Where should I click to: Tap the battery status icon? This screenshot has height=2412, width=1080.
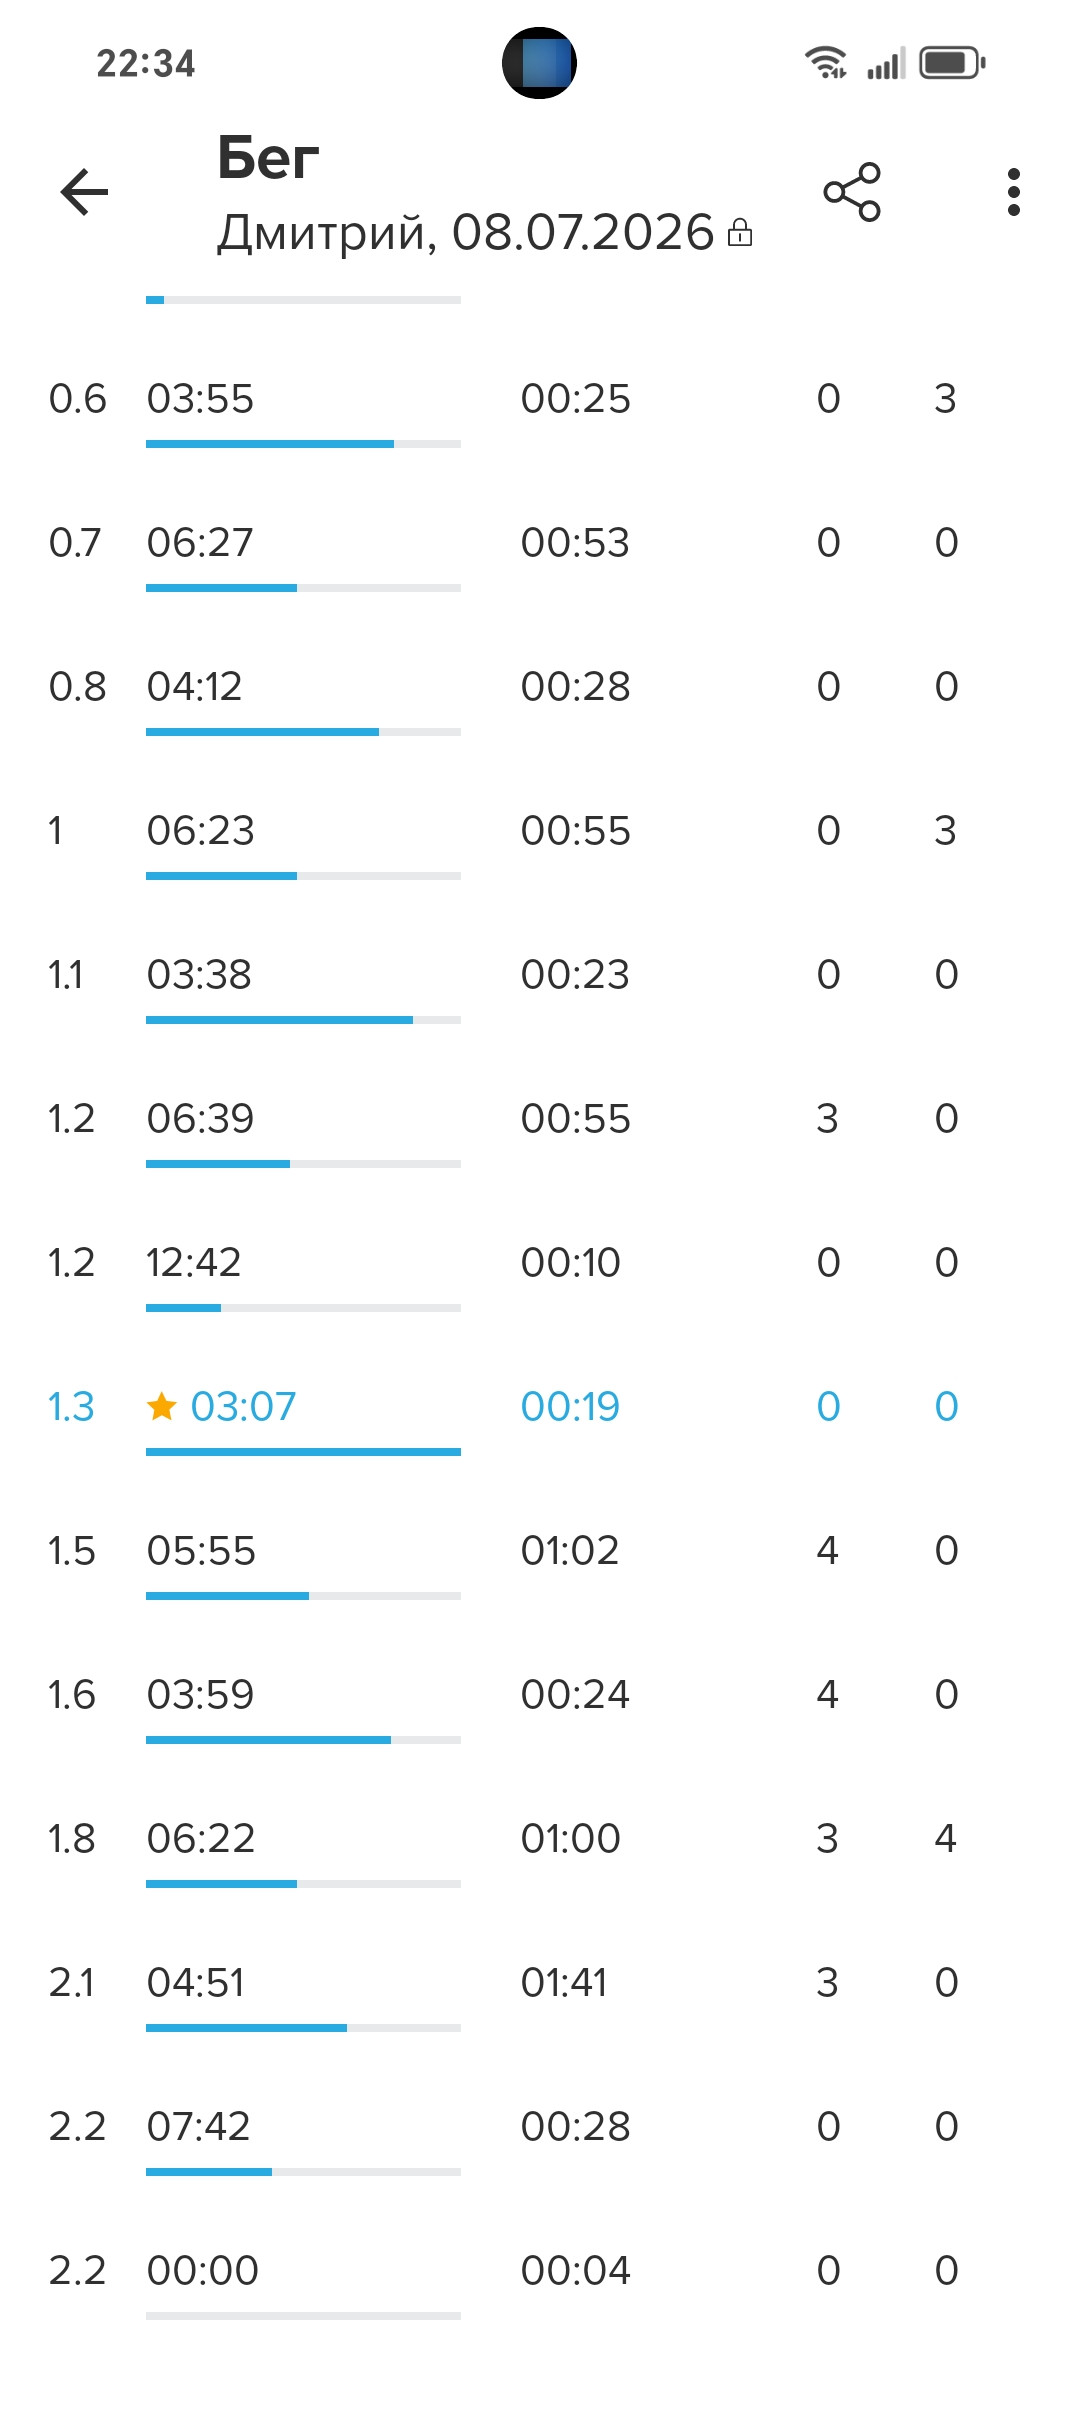click(952, 63)
